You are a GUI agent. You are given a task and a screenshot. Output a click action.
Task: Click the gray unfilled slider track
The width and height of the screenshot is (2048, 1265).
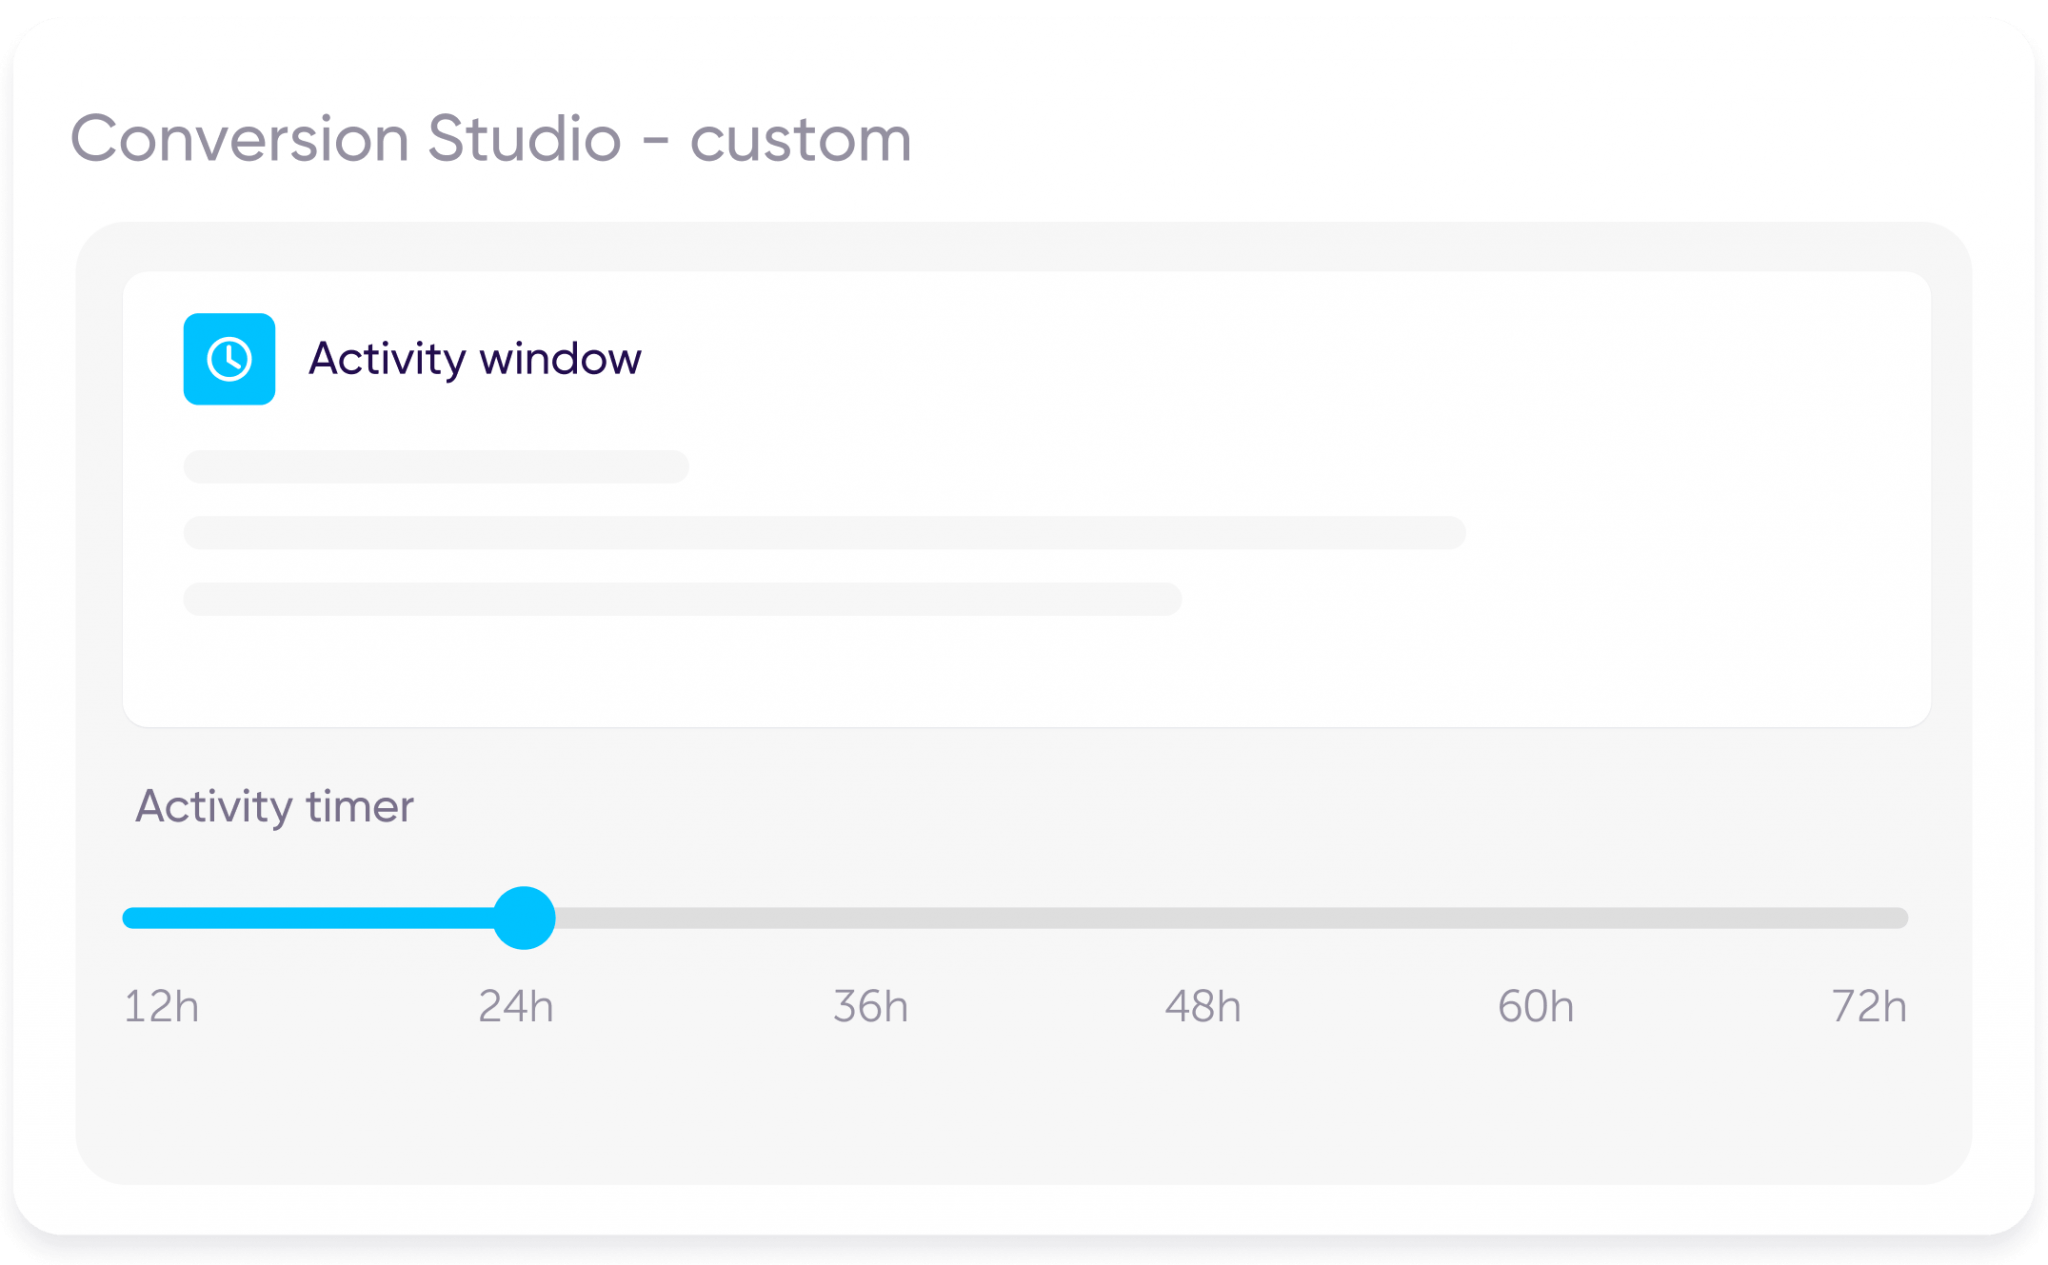coord(1200,917)
